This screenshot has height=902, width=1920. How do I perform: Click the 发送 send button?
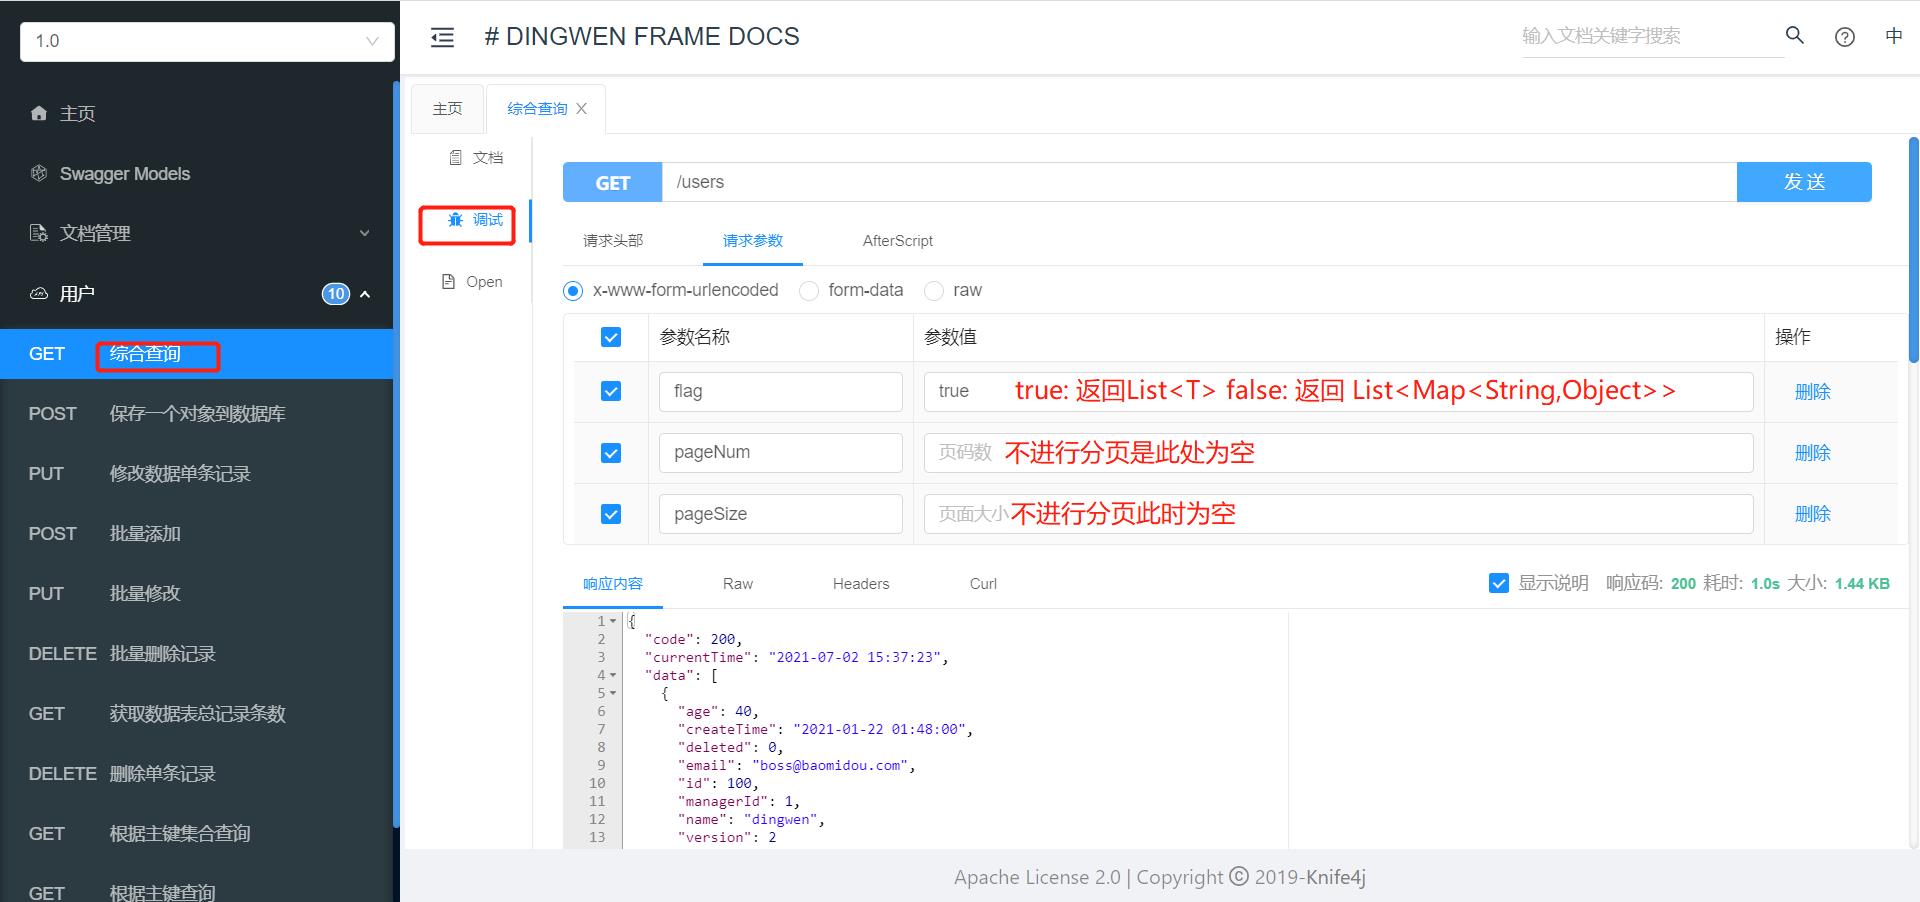point(1804,182)
